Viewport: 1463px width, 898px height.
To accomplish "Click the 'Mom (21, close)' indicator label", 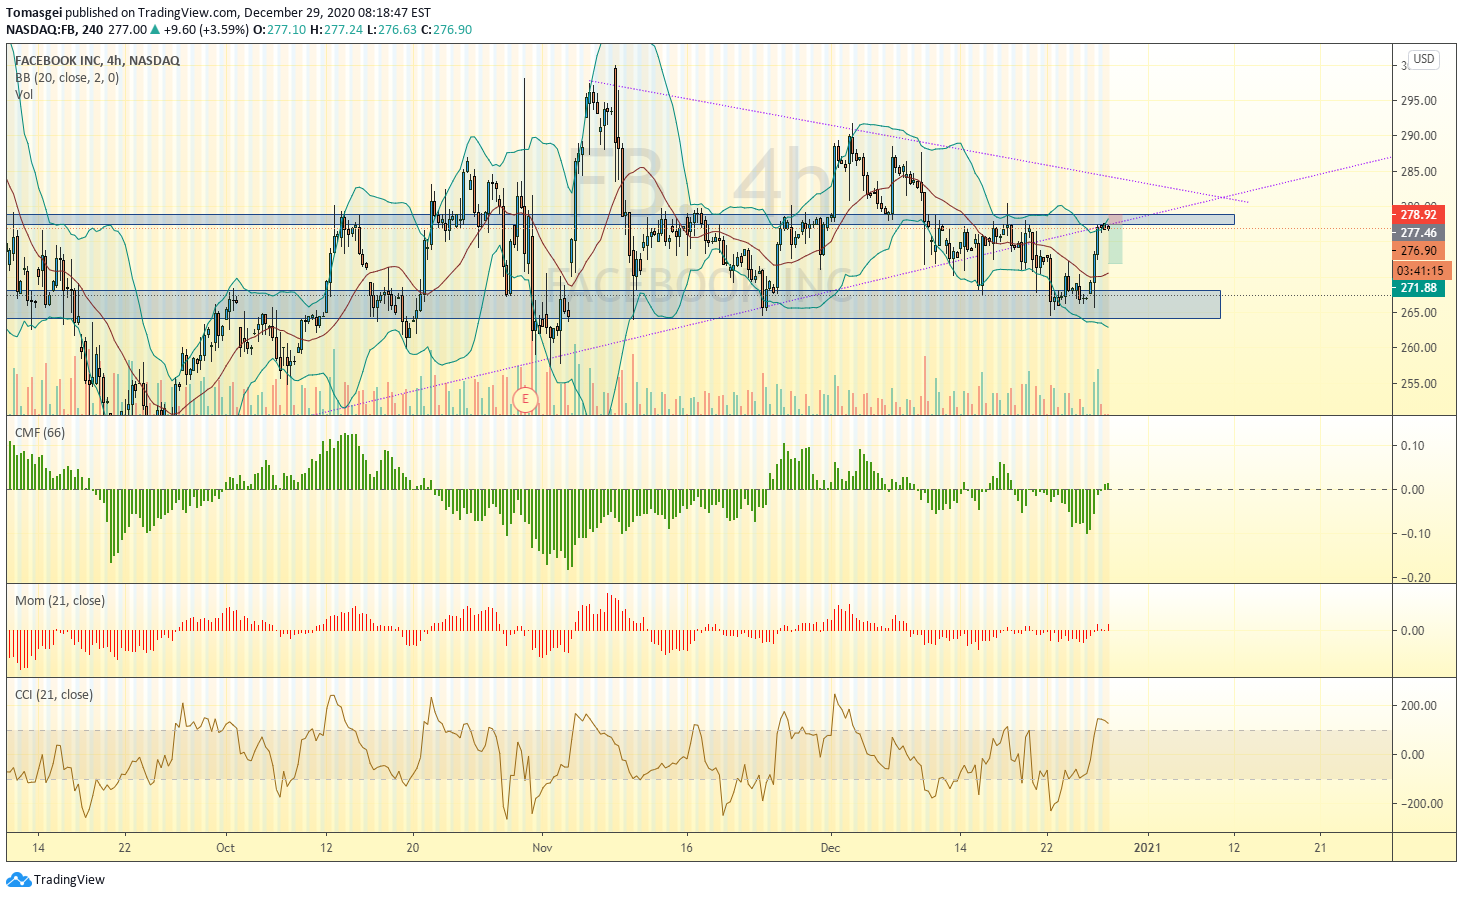I will click(59, 600).
